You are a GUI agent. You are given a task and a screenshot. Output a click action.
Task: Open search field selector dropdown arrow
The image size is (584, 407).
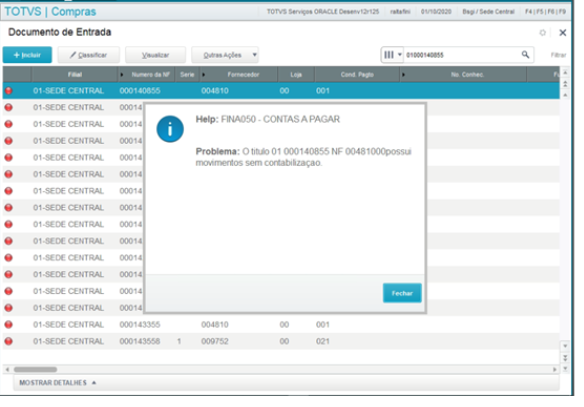tap(400, 55)
